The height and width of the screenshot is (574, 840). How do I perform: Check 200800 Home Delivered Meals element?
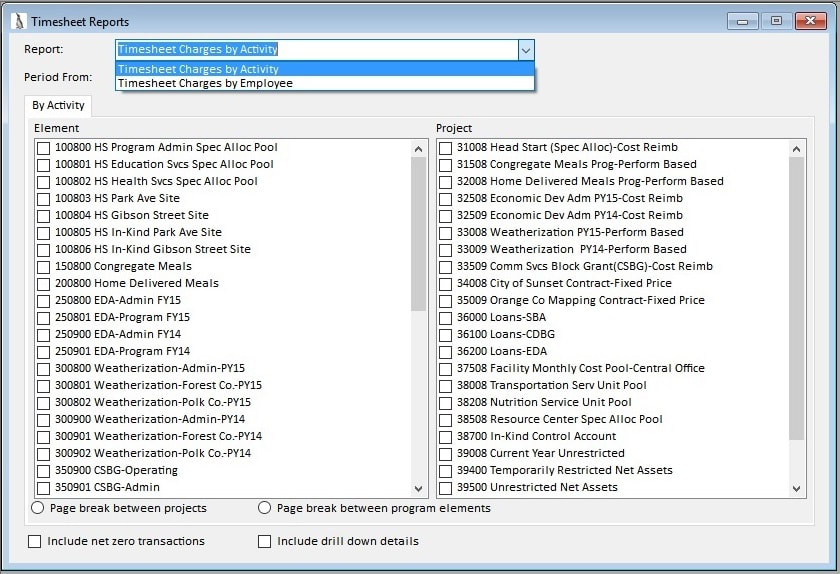(x=43, y=284)
